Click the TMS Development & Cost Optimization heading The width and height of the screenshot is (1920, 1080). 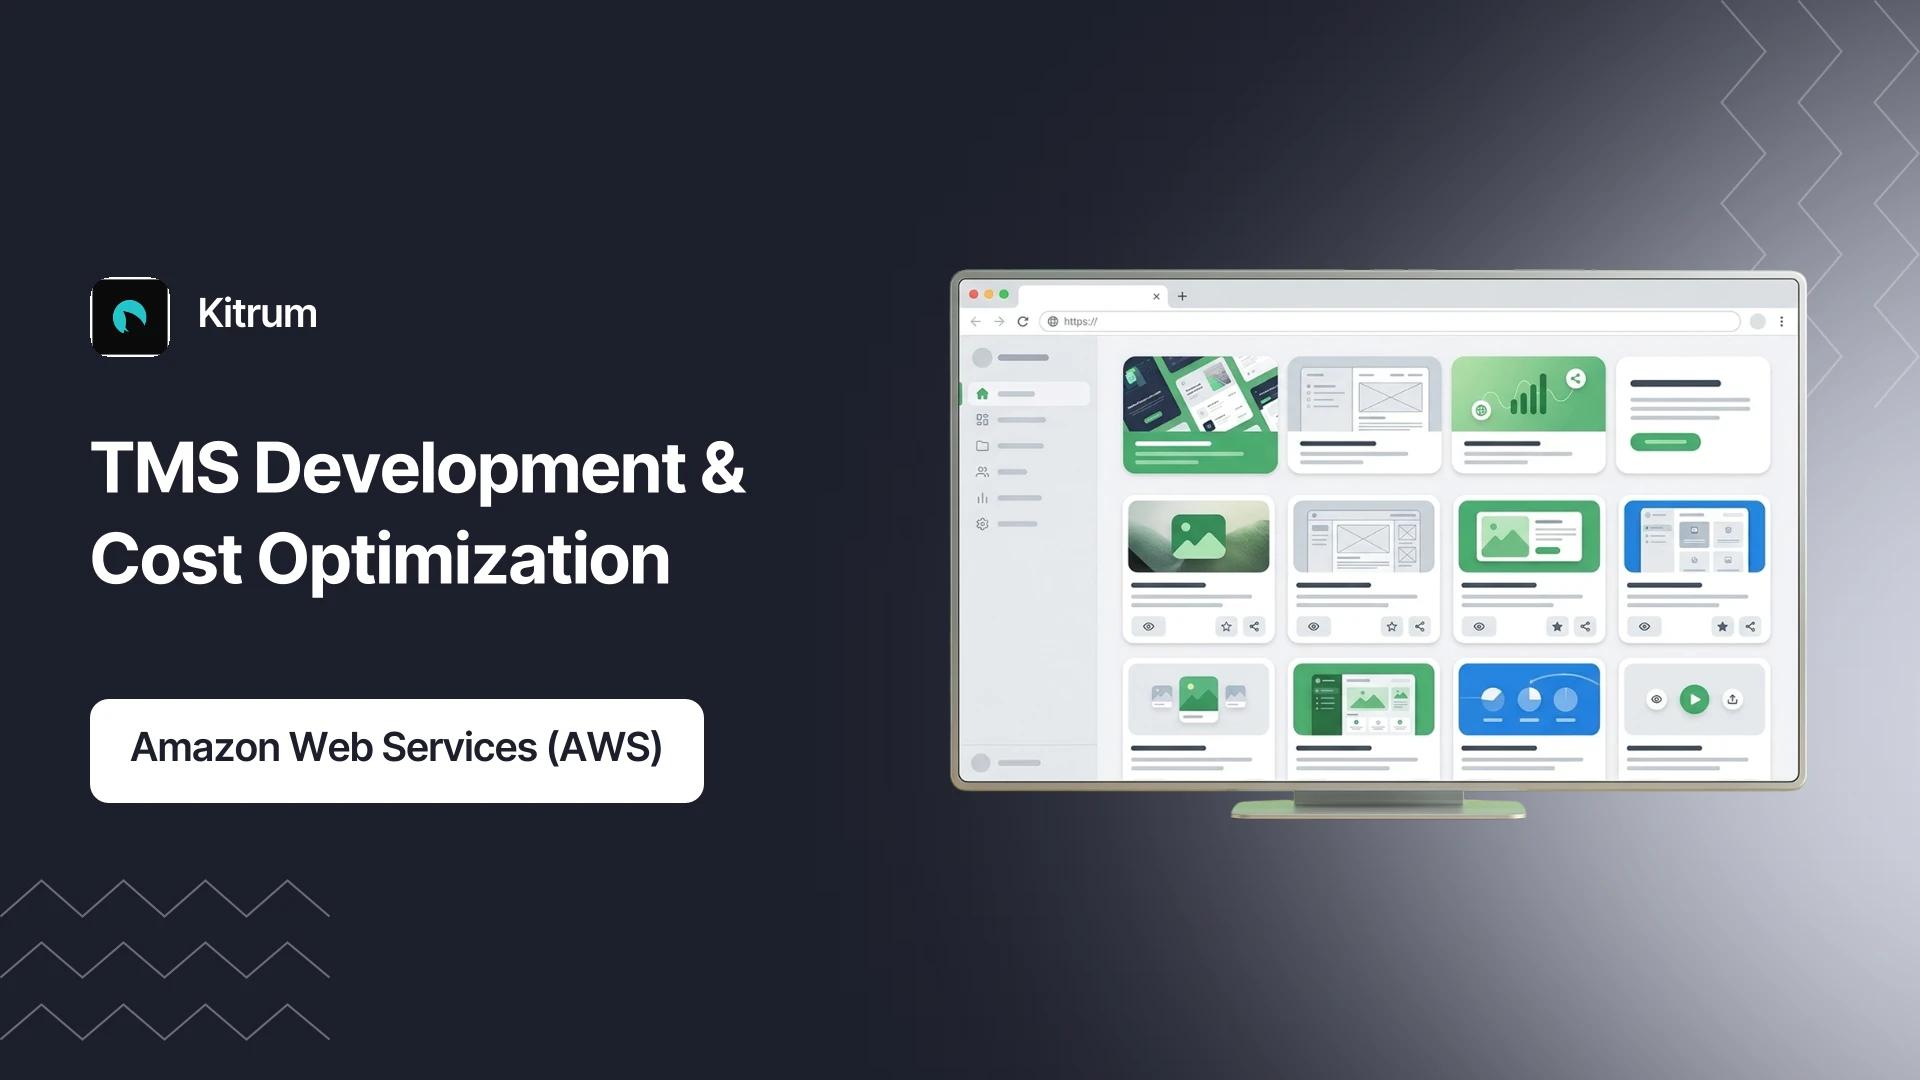[418, 512]
